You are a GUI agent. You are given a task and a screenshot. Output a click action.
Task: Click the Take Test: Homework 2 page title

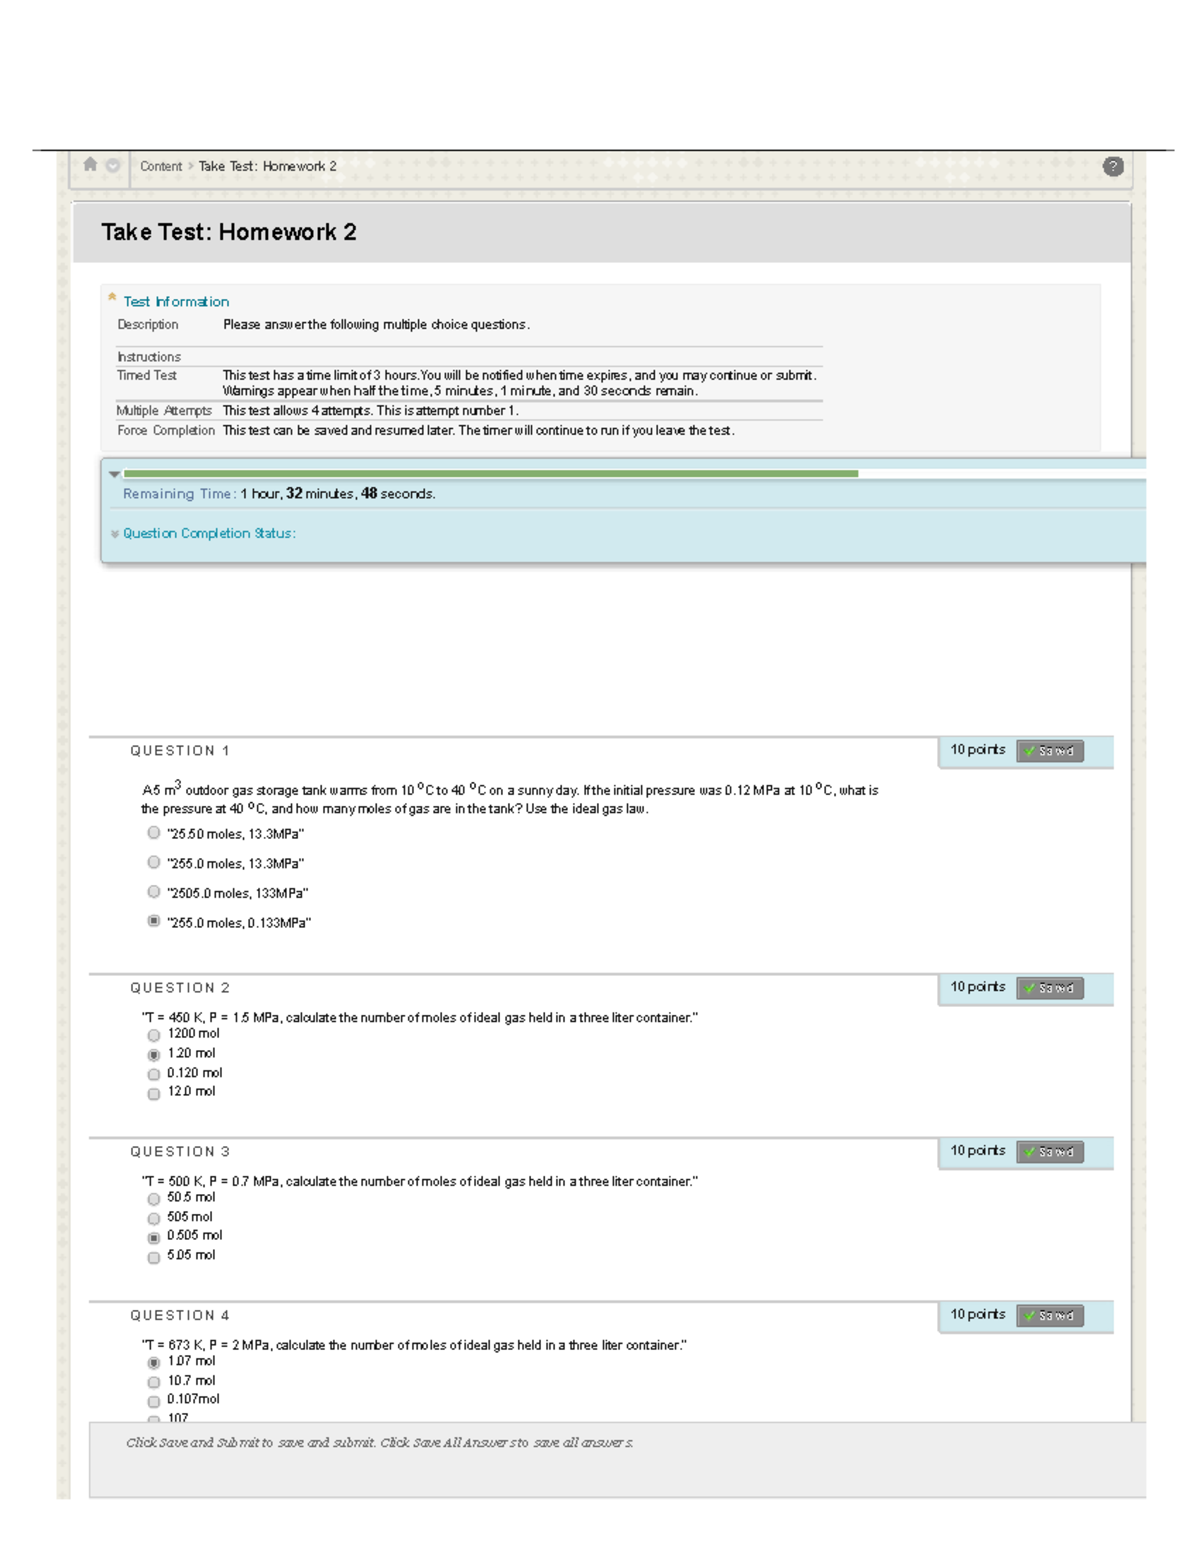(x=229, y=232)
